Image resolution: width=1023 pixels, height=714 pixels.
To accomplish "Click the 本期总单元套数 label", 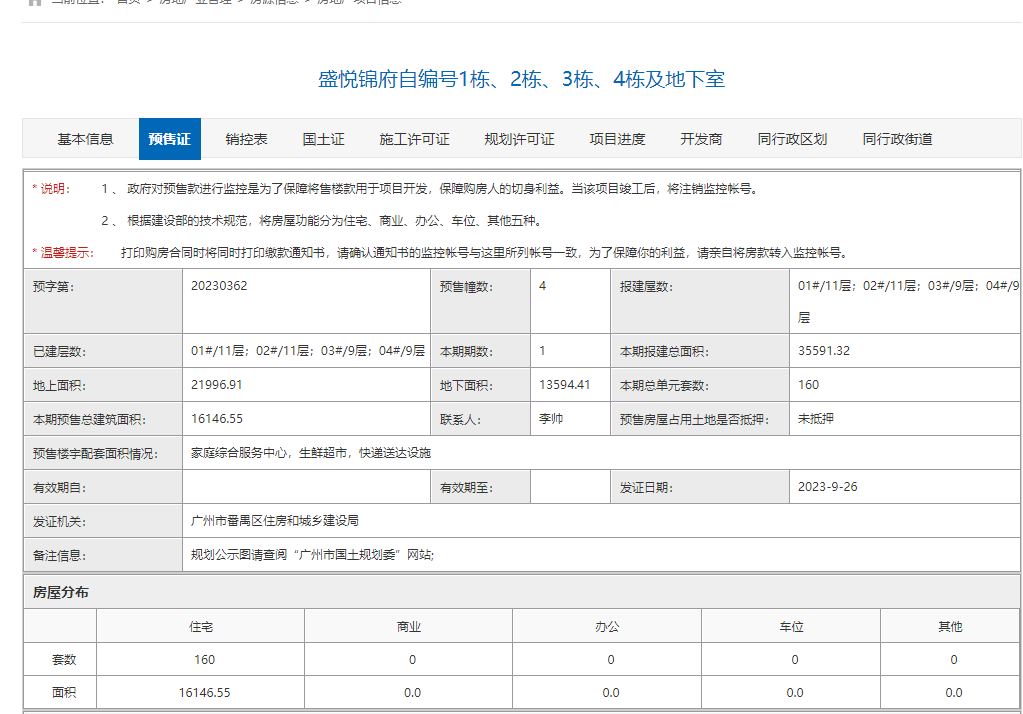I will pyautogui.click(x=664, y=386).
